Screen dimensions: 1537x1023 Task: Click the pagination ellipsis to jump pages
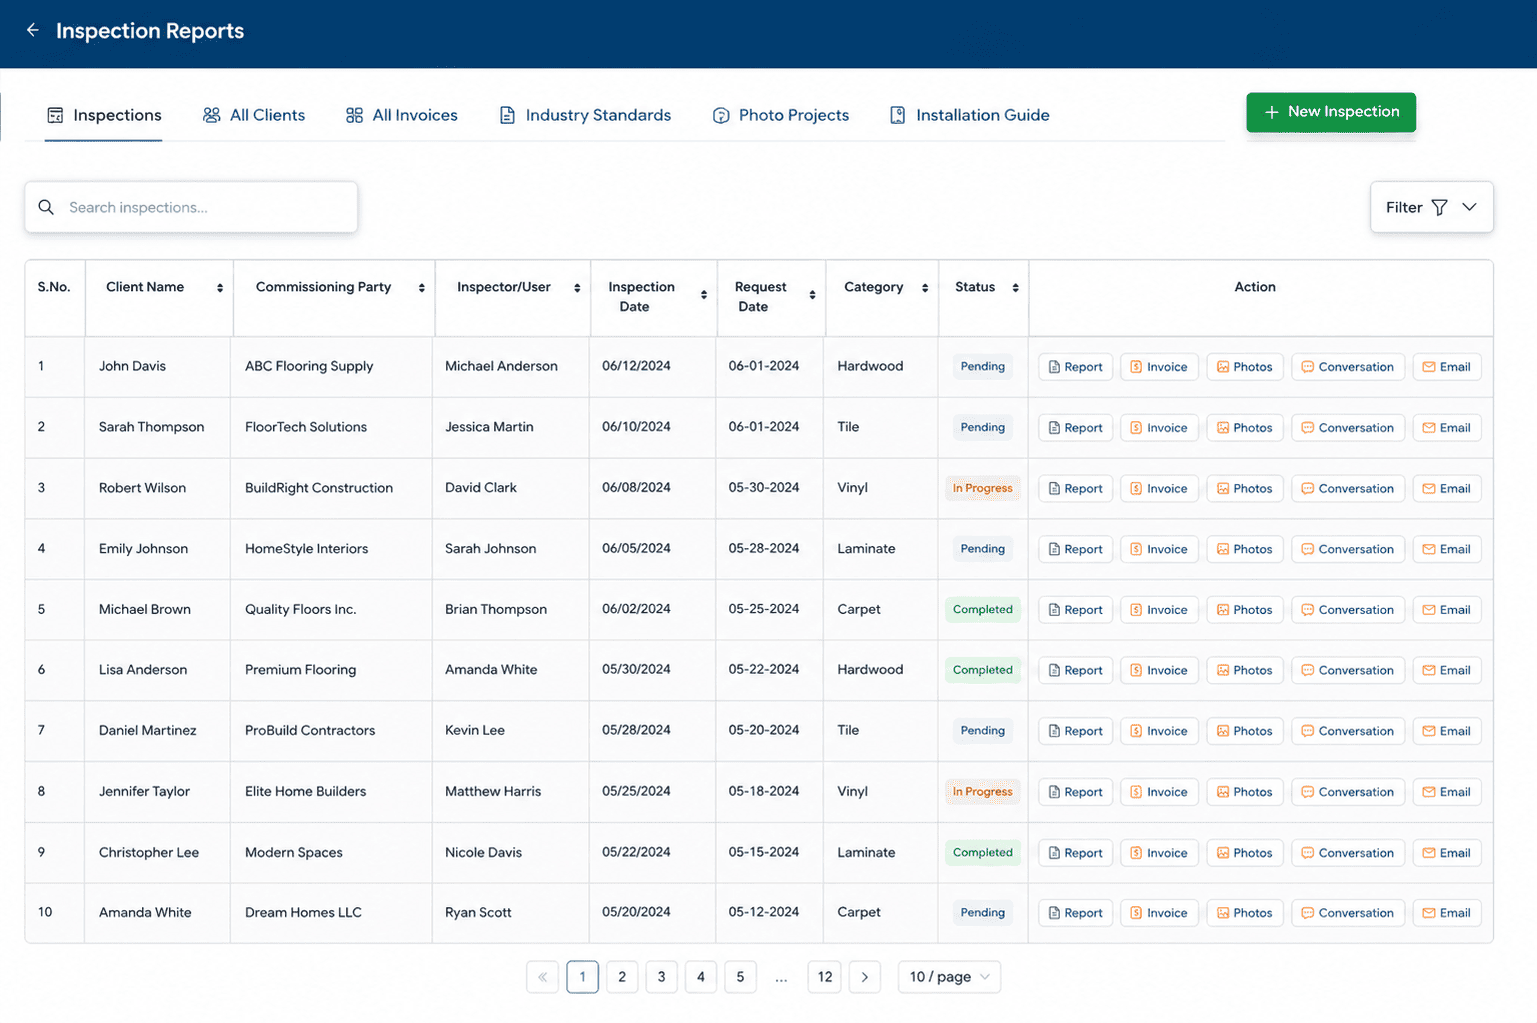(x=781, y=977)
